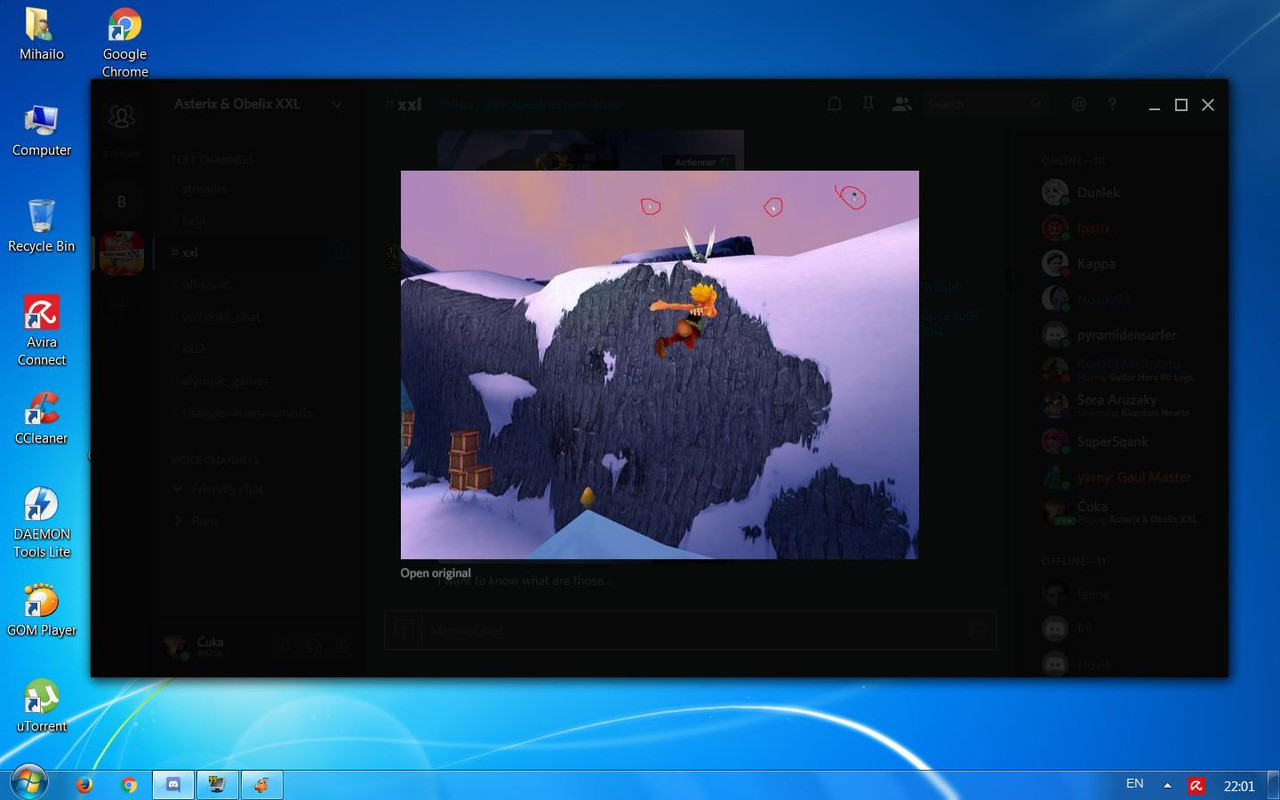Click the EN language indicator
Image resolution: width=1280 pixels, height=800 pixels.
tap(1135, 784)
